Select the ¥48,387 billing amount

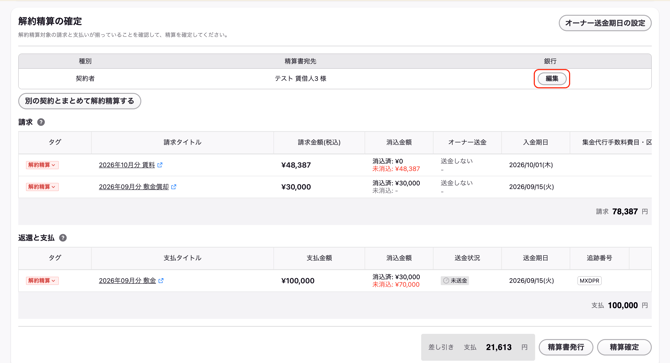coord(296,165)
